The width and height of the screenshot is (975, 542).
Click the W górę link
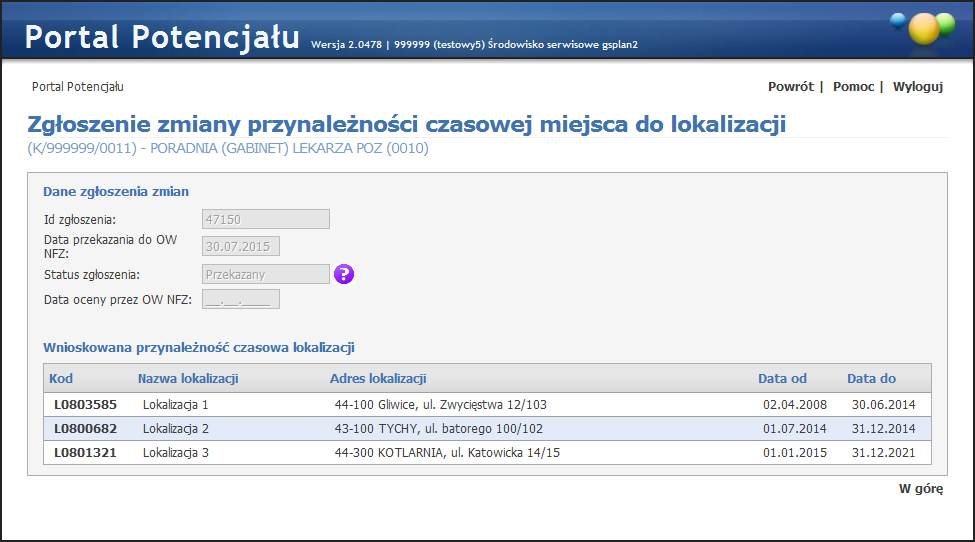tap(921, 489)
